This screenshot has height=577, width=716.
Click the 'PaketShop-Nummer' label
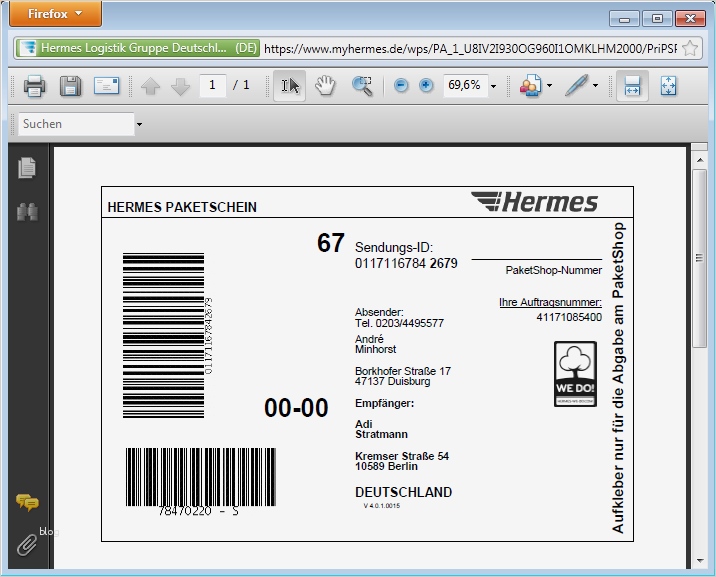[553, 270]
